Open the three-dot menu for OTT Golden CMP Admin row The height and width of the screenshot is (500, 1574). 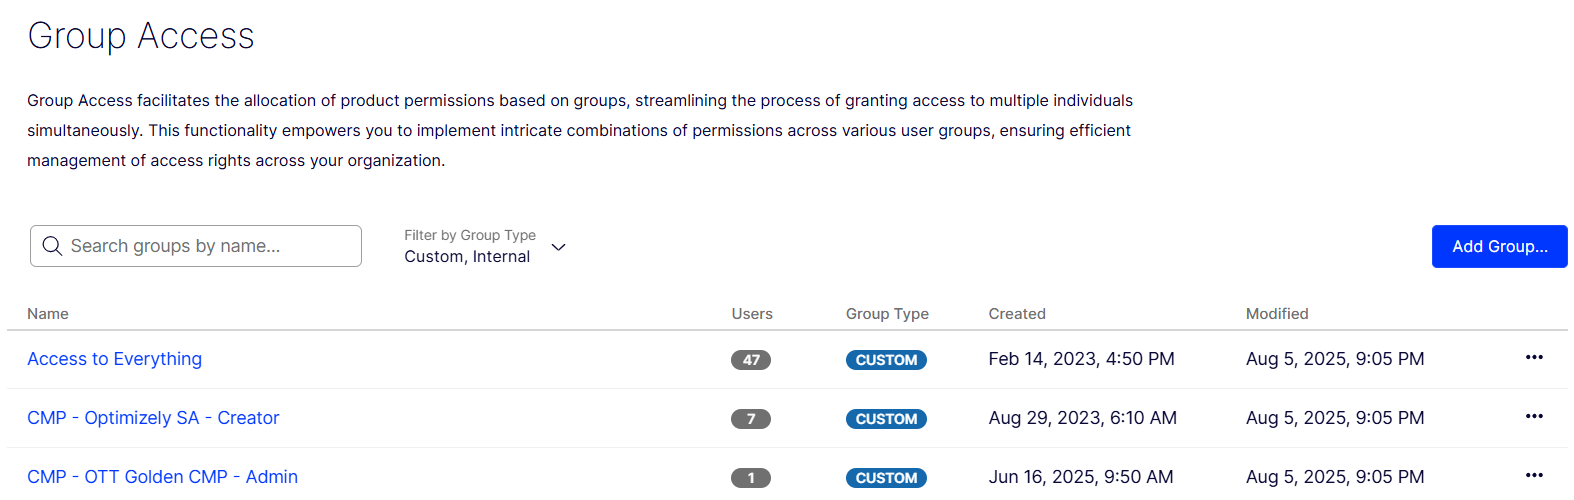click(x=1534, y=476)
